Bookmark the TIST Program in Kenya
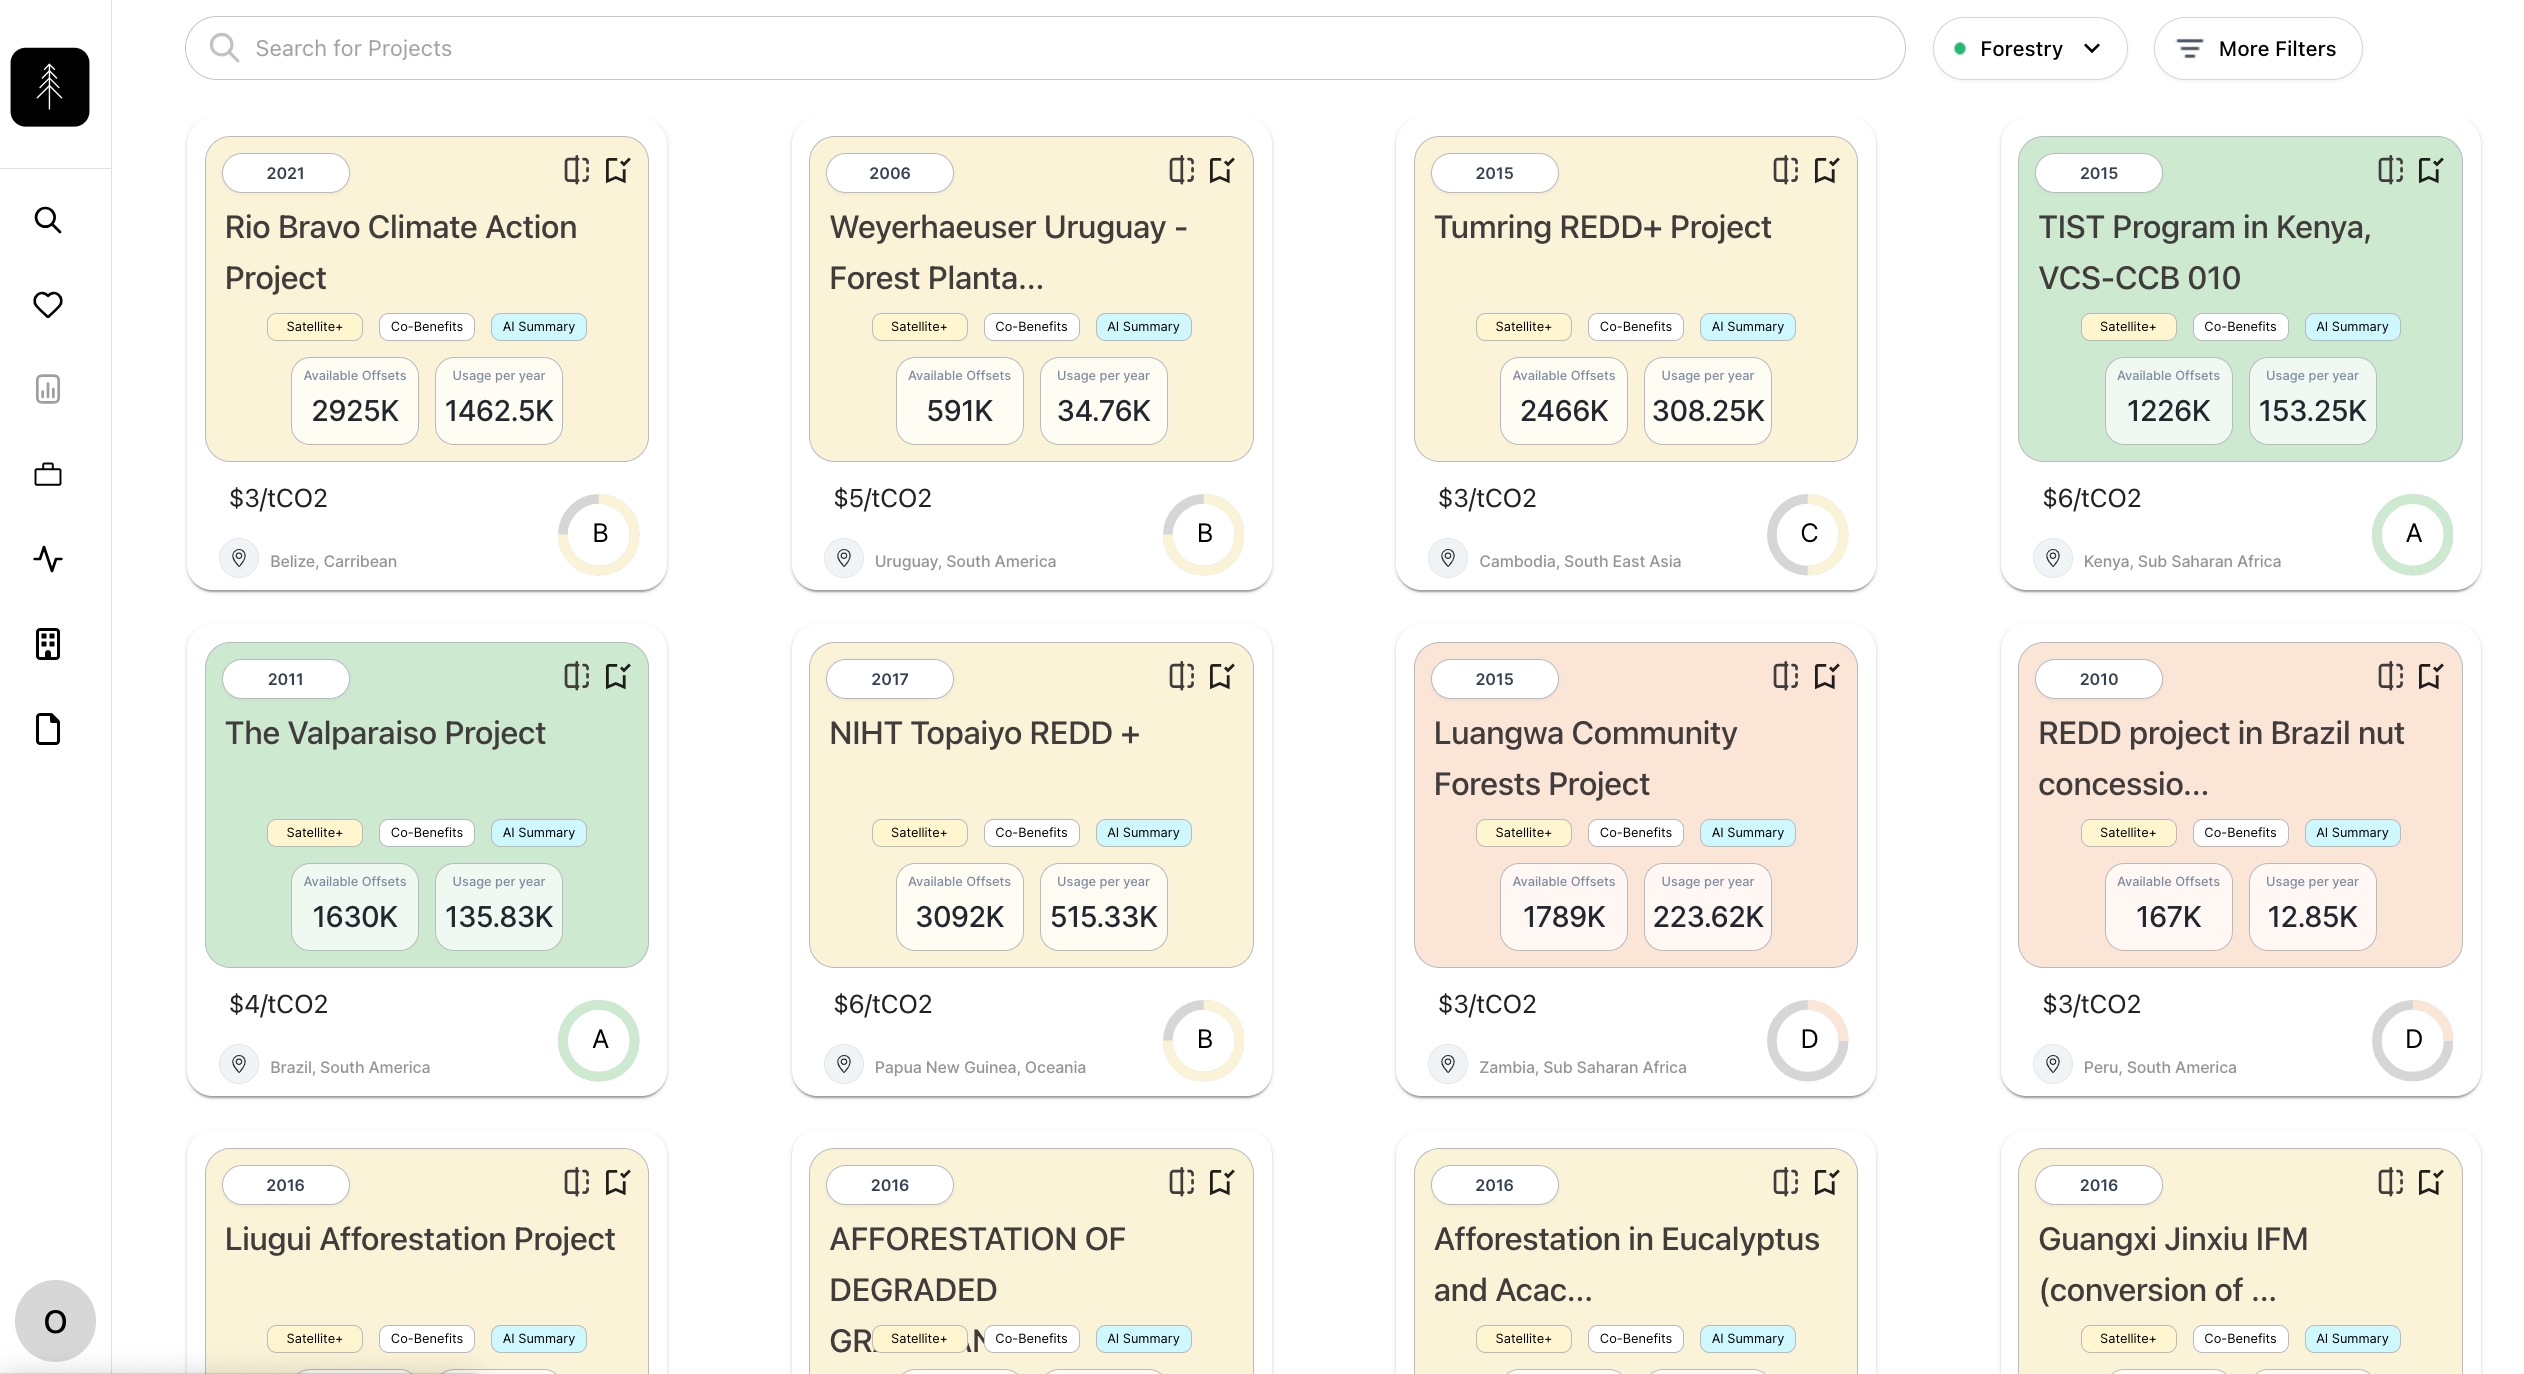 pos(2431,170)
